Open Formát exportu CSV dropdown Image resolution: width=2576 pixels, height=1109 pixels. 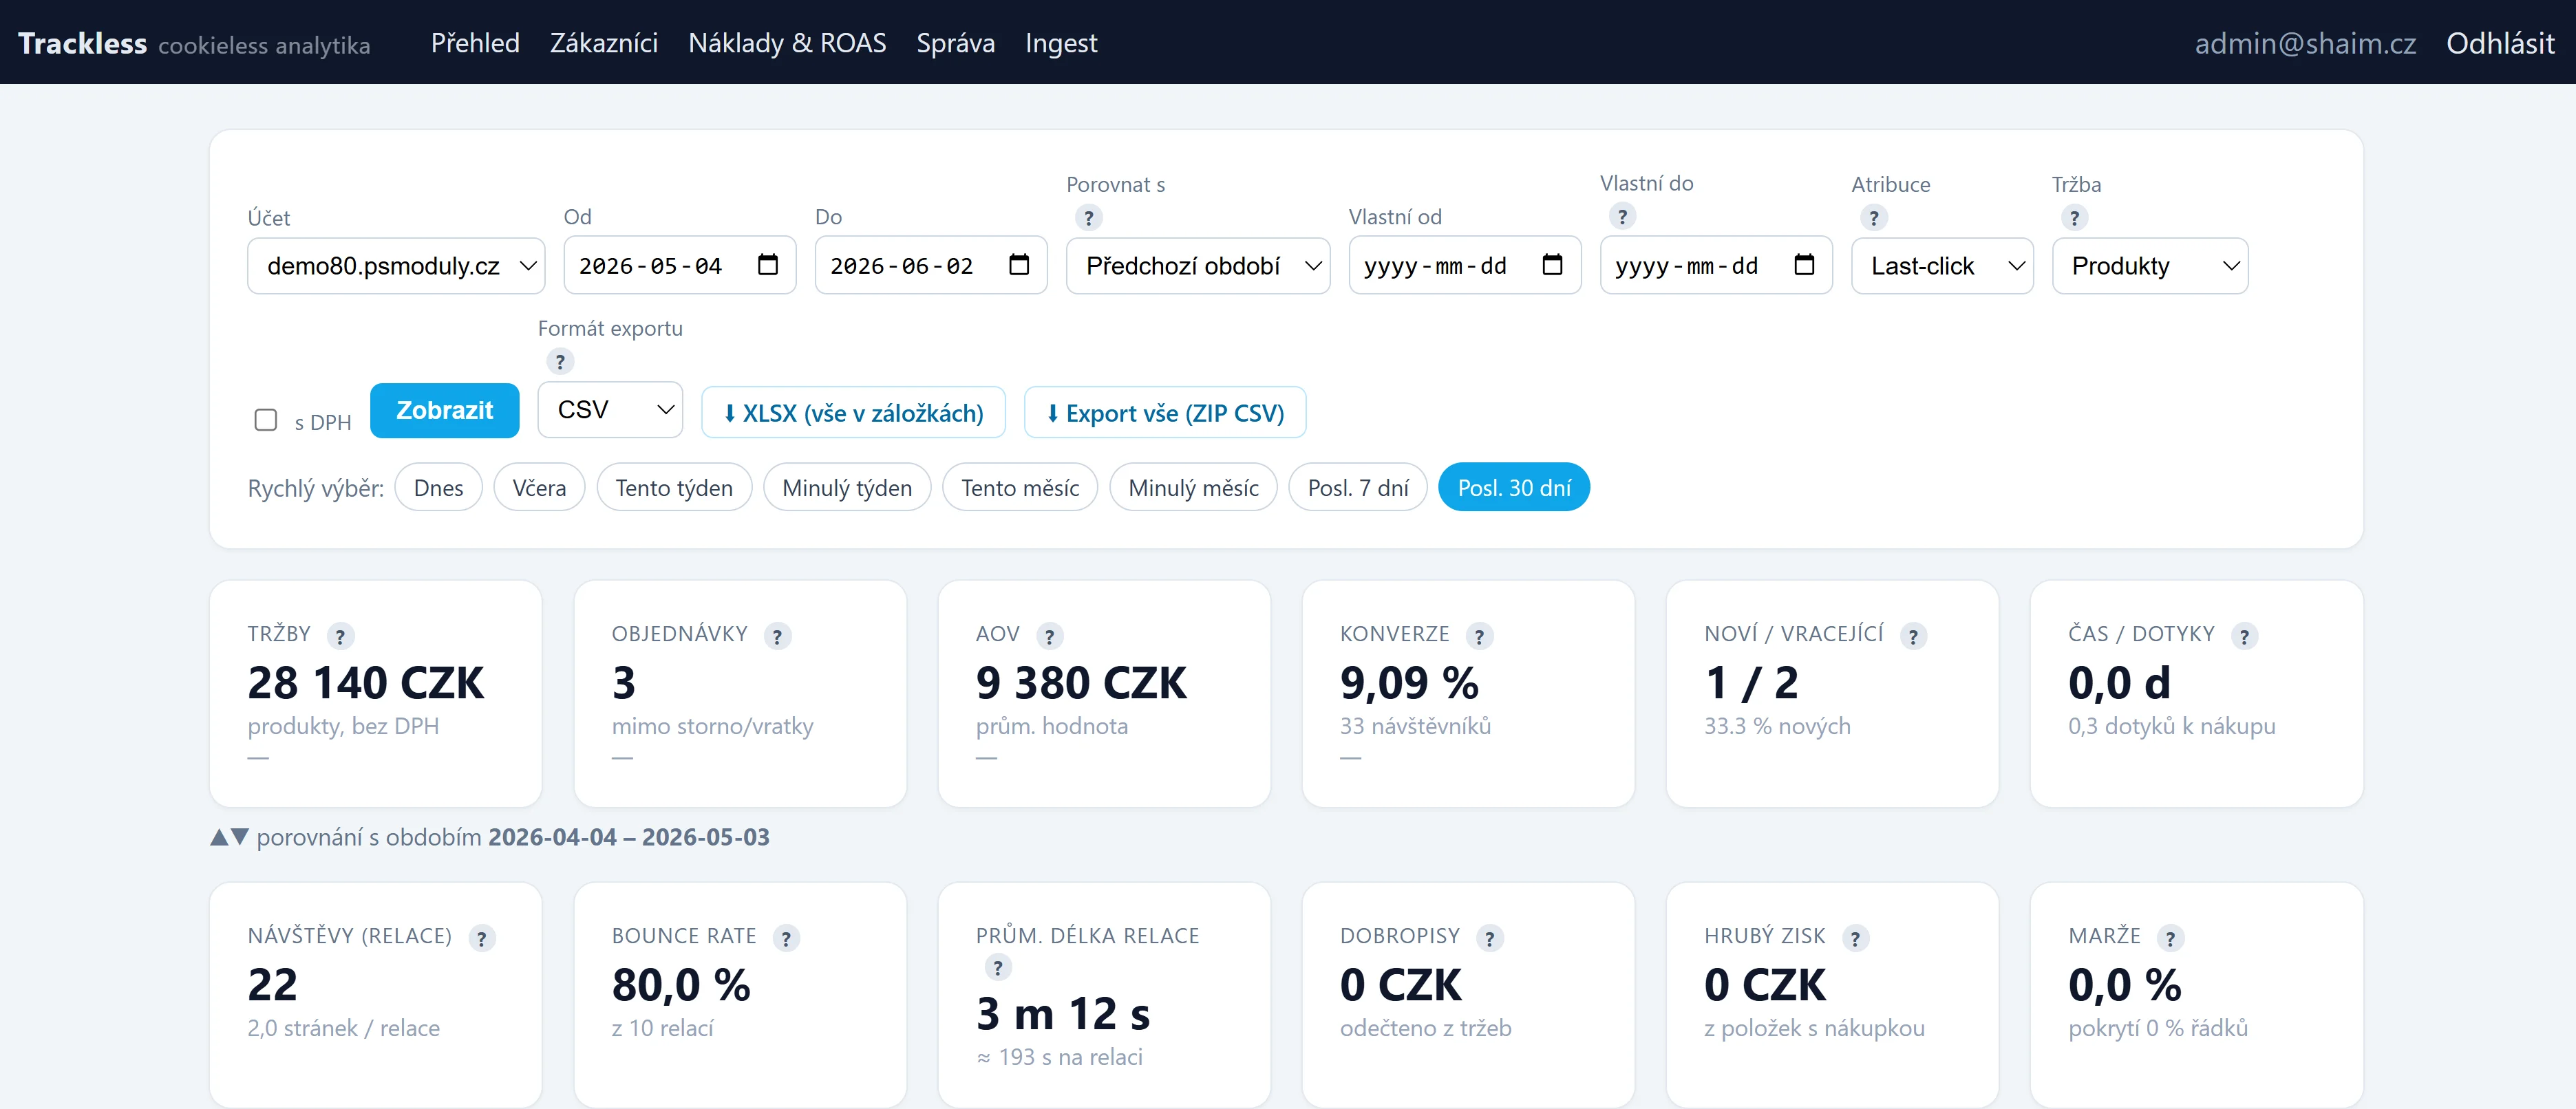(x=610, y=410)
